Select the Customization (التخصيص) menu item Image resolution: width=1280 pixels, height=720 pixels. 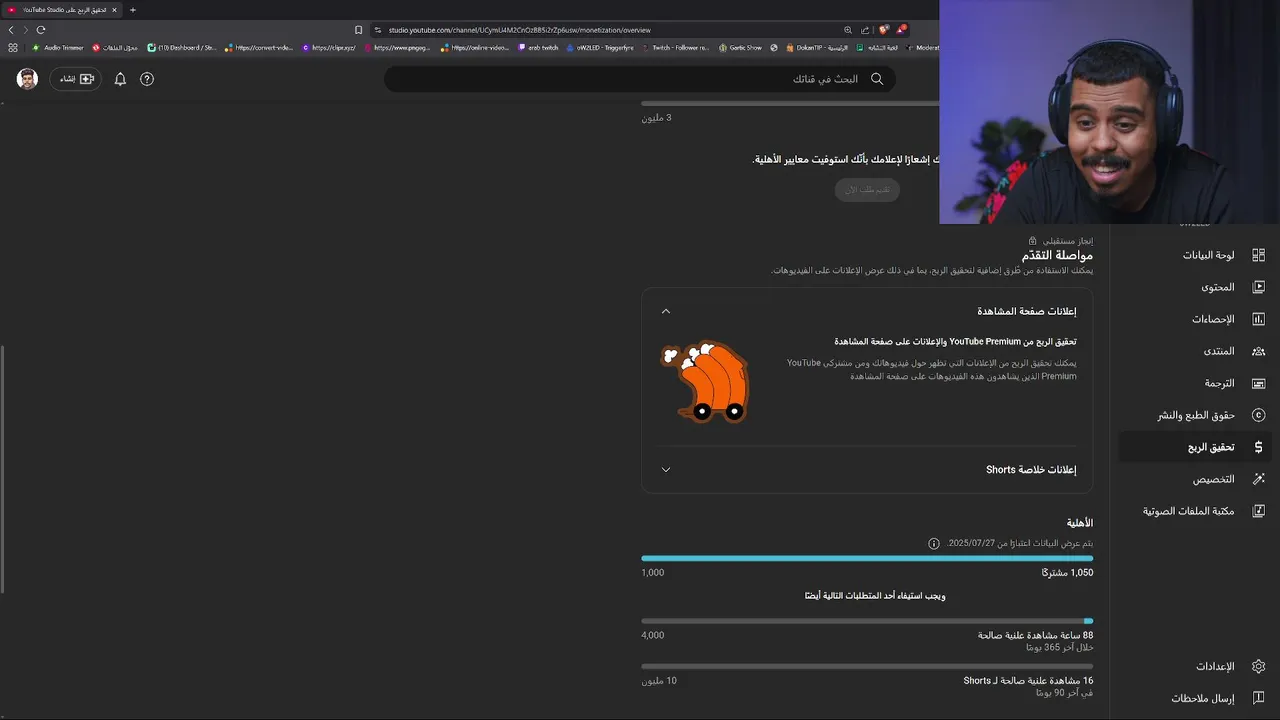coord(1192,479)
